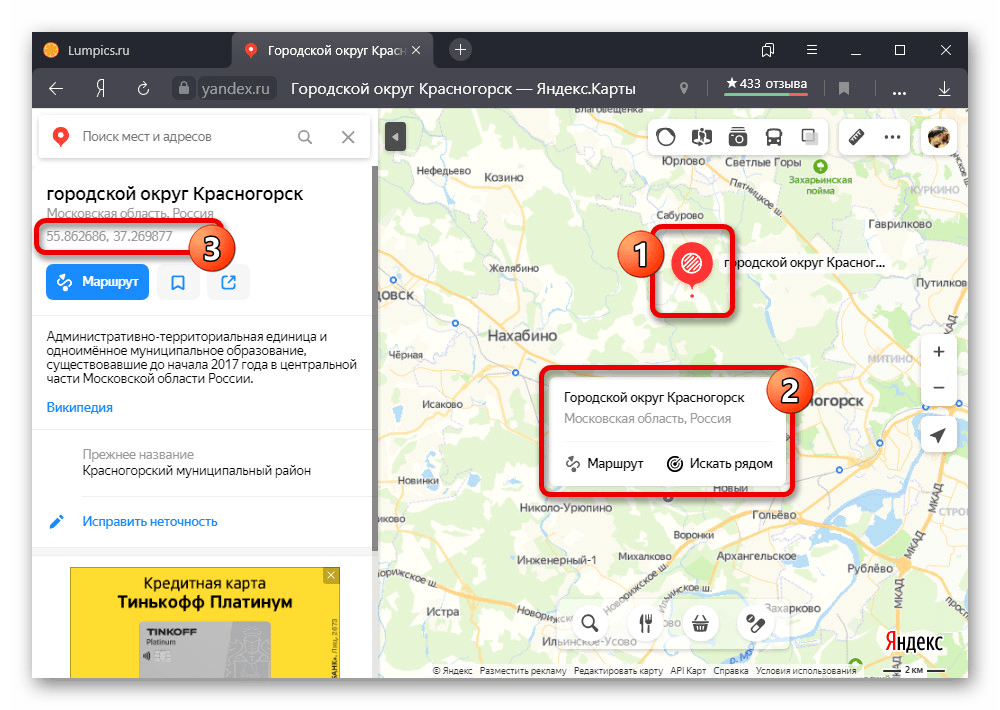Click the share icon in sidebar

click(x=228, y=282)
